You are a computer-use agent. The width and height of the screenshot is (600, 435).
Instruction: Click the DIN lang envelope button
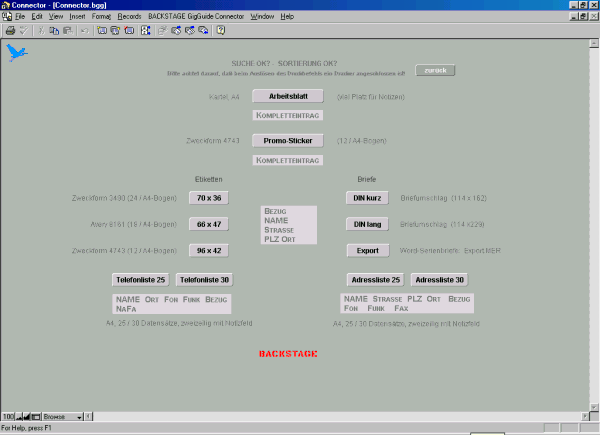tap(369, 224)
